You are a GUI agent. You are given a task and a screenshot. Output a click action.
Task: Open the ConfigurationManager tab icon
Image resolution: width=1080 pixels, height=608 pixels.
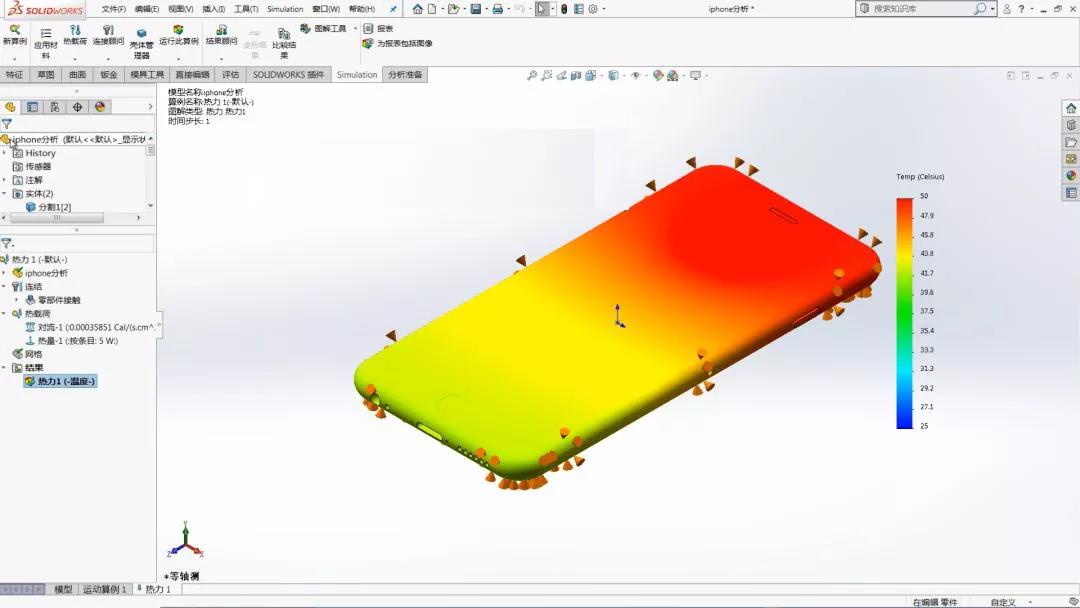(x=54, y=107)
